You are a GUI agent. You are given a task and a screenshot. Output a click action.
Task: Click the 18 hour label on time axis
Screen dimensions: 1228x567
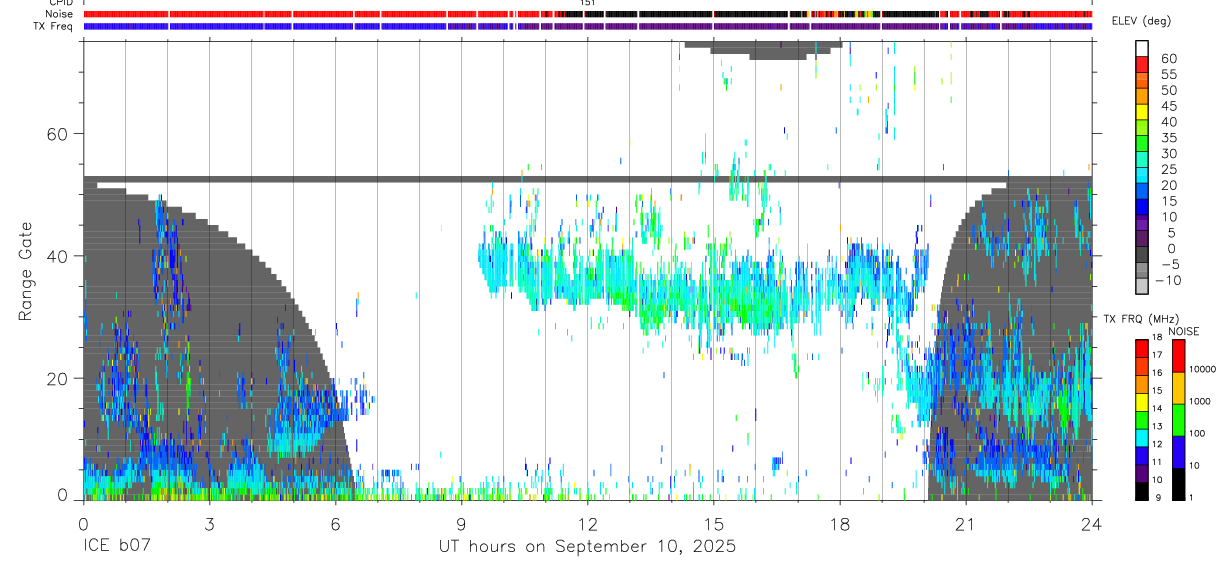[x=839, y=522]
